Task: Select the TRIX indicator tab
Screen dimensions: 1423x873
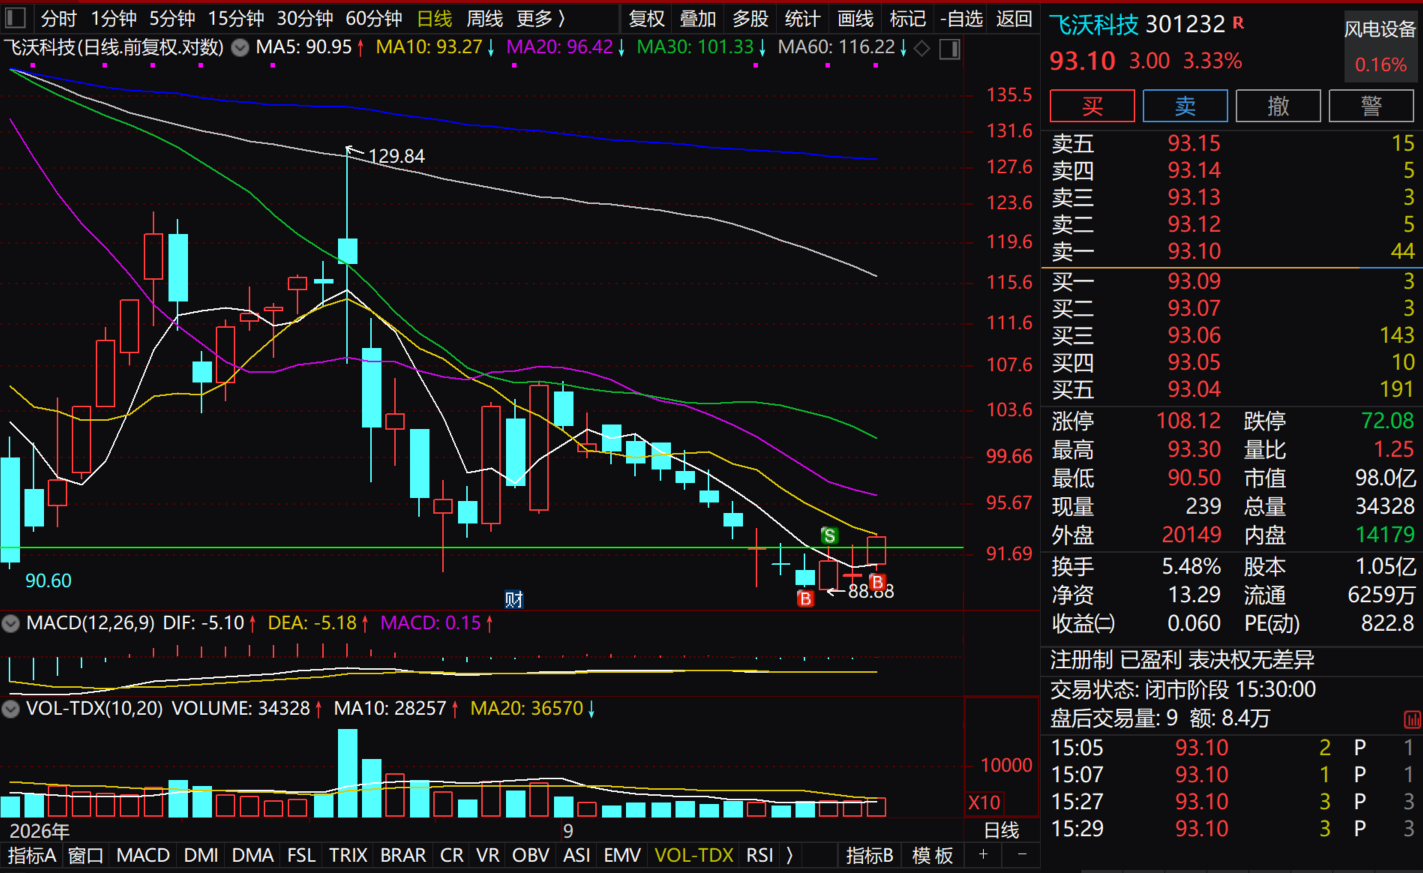Action: pyautogui.click(x=348, y=855)
